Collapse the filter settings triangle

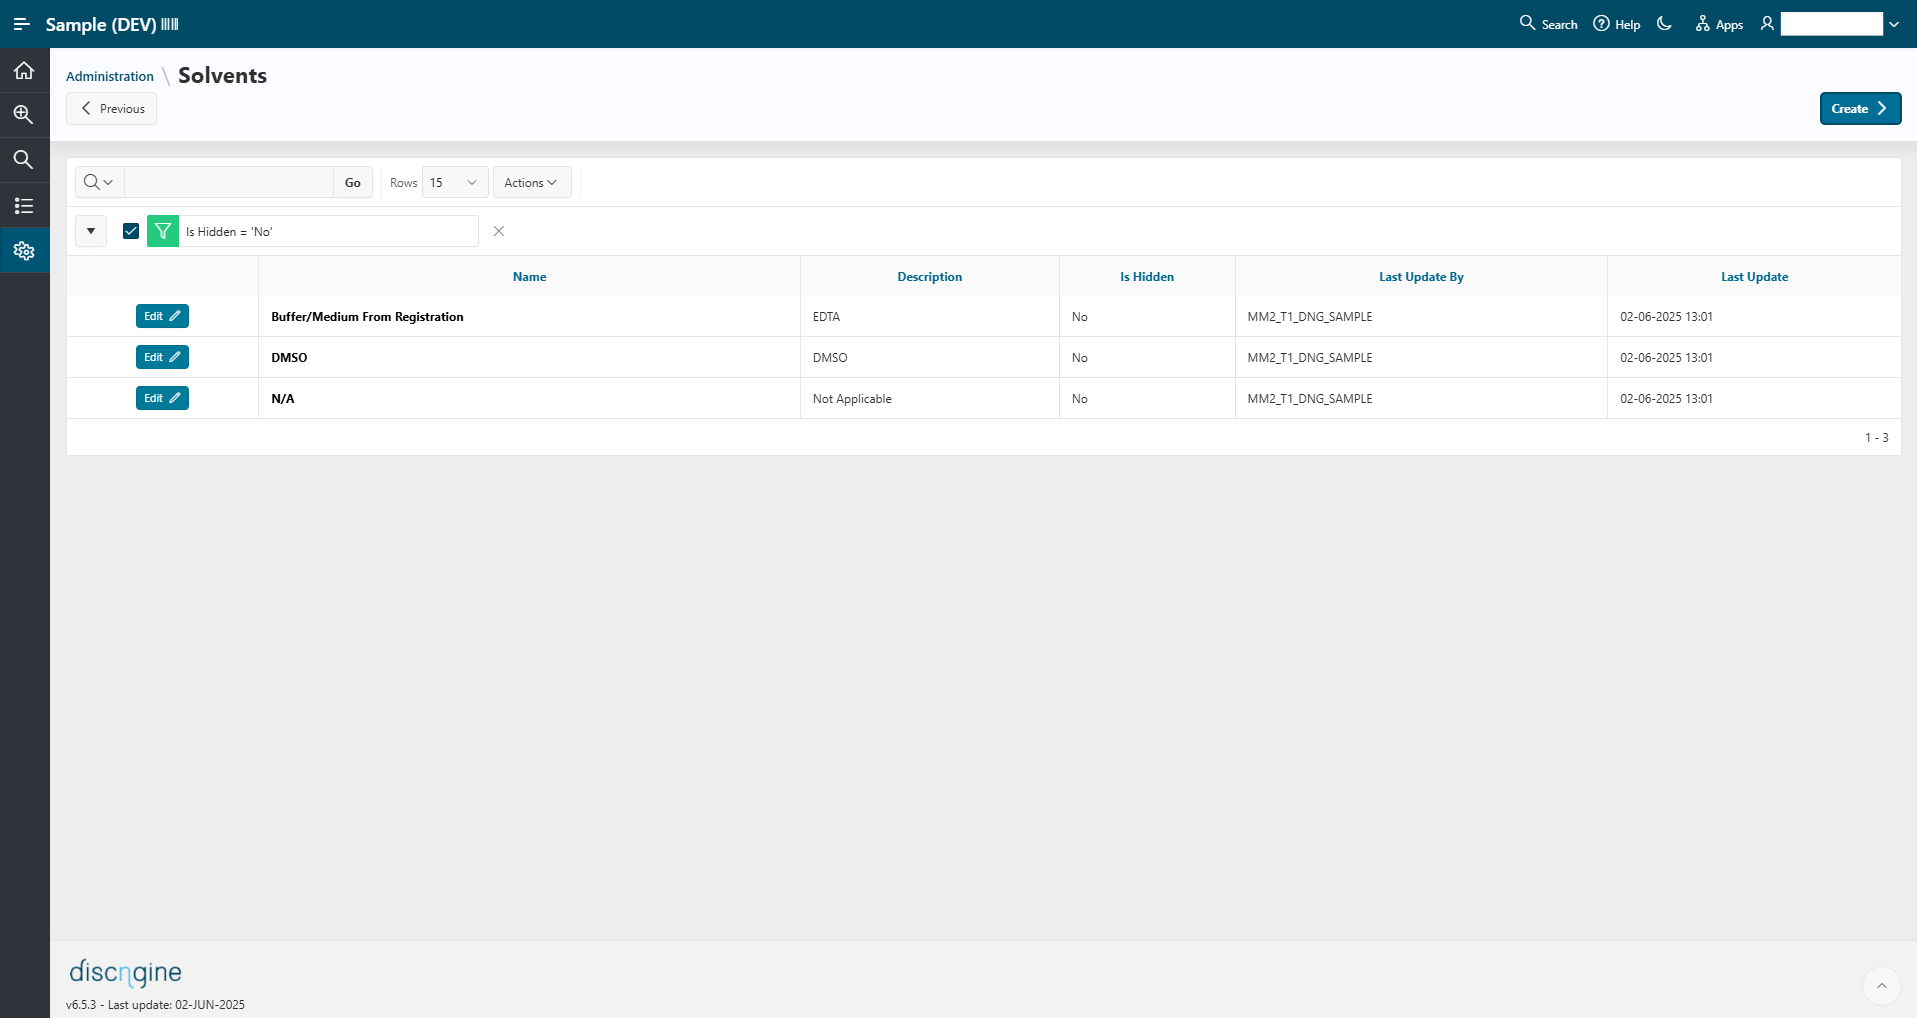pos(91,231)
